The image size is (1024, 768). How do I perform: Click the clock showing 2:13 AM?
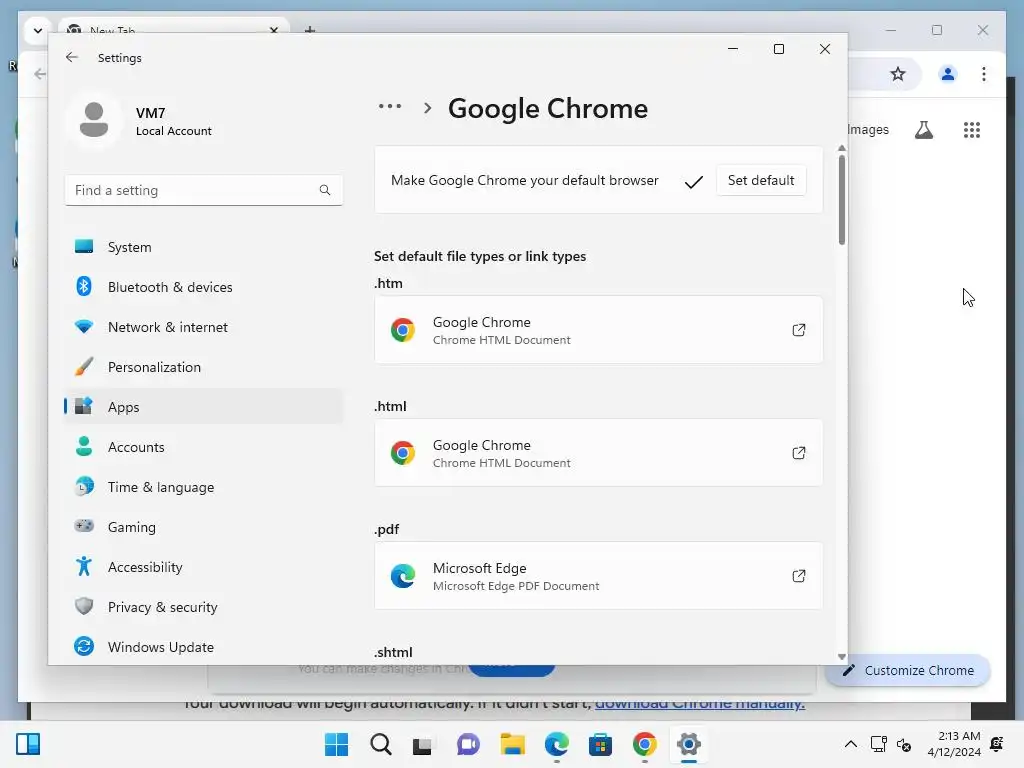tap(954, 744)
